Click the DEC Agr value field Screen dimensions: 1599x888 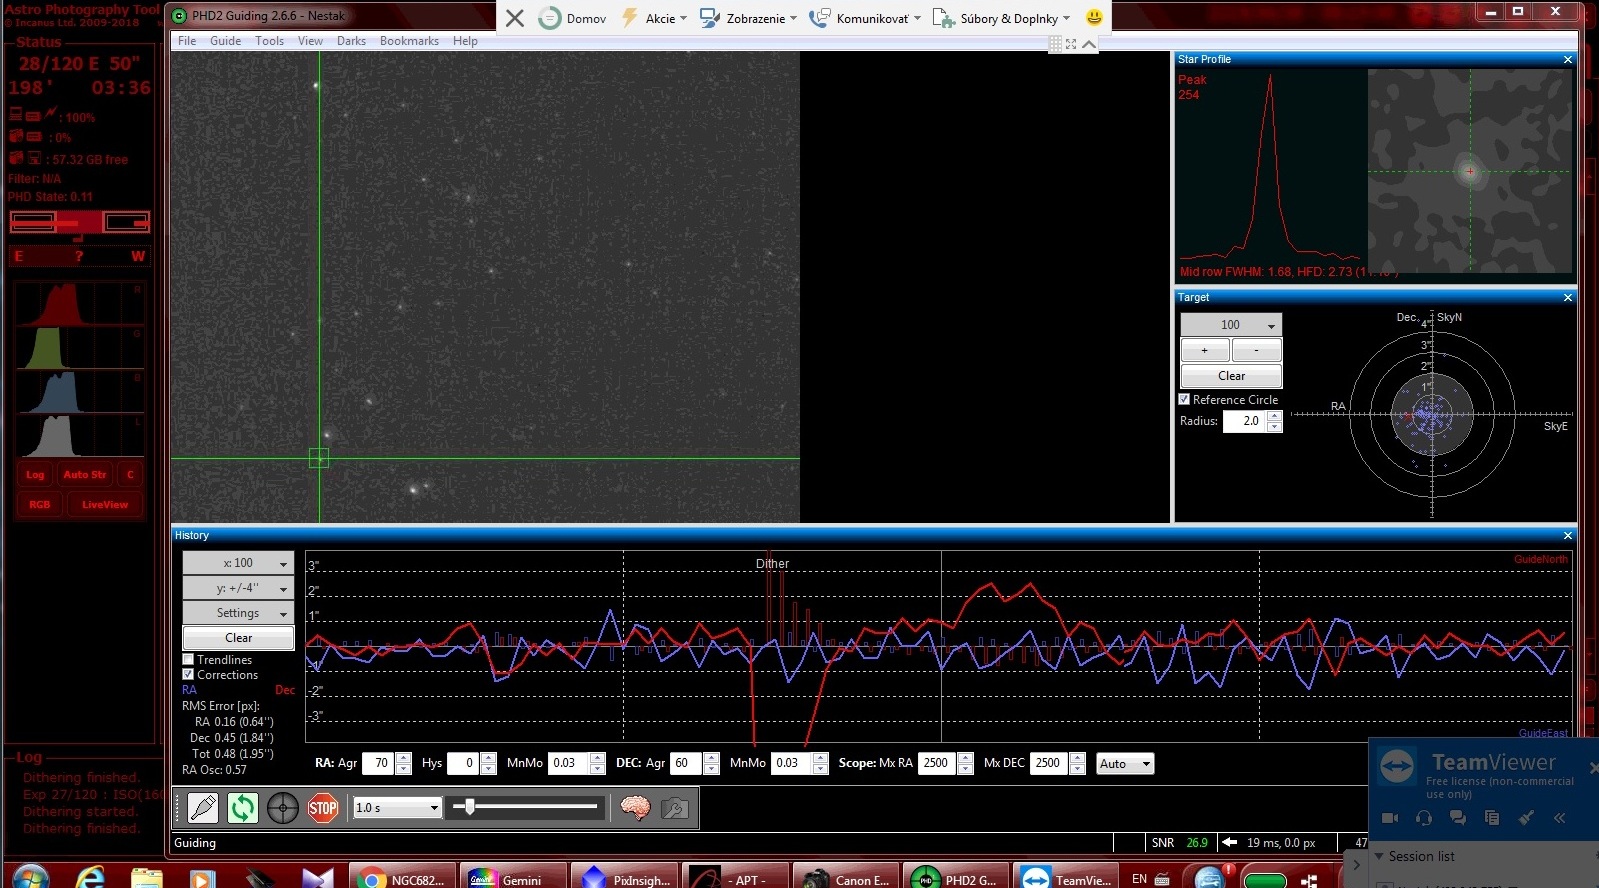[x=686, y=763]
